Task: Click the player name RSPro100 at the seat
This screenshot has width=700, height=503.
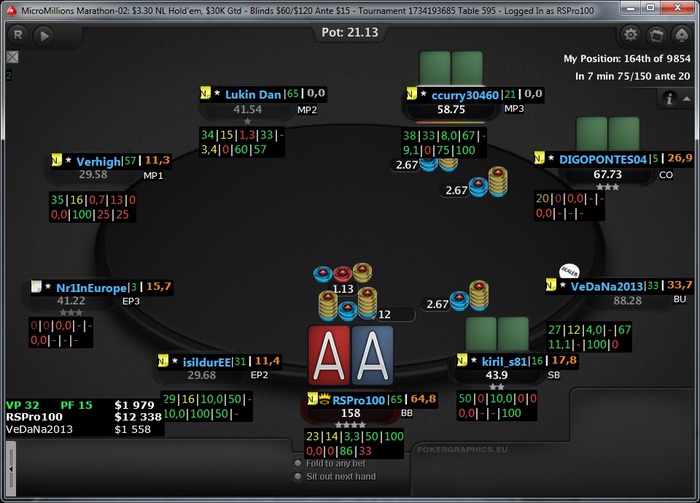Action: [x=358, y=400]
